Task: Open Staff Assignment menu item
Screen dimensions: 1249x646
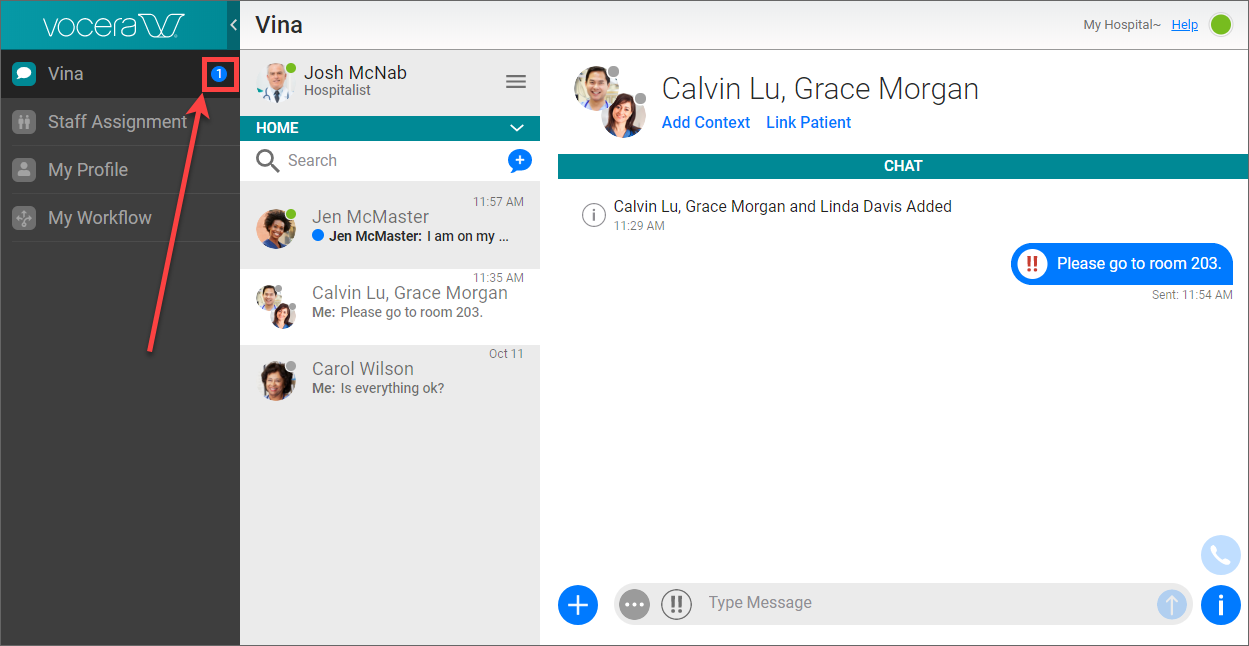Action: click(x=120, y=122)
